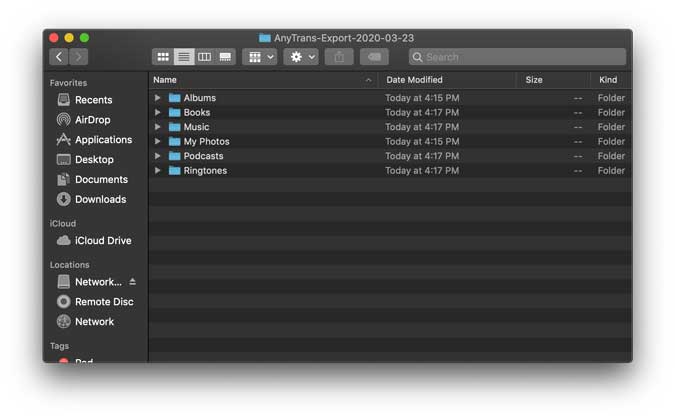Viewport: 675px width, 419px height.
Task: Expand the Books folder
Action: (x=158, y=112)
